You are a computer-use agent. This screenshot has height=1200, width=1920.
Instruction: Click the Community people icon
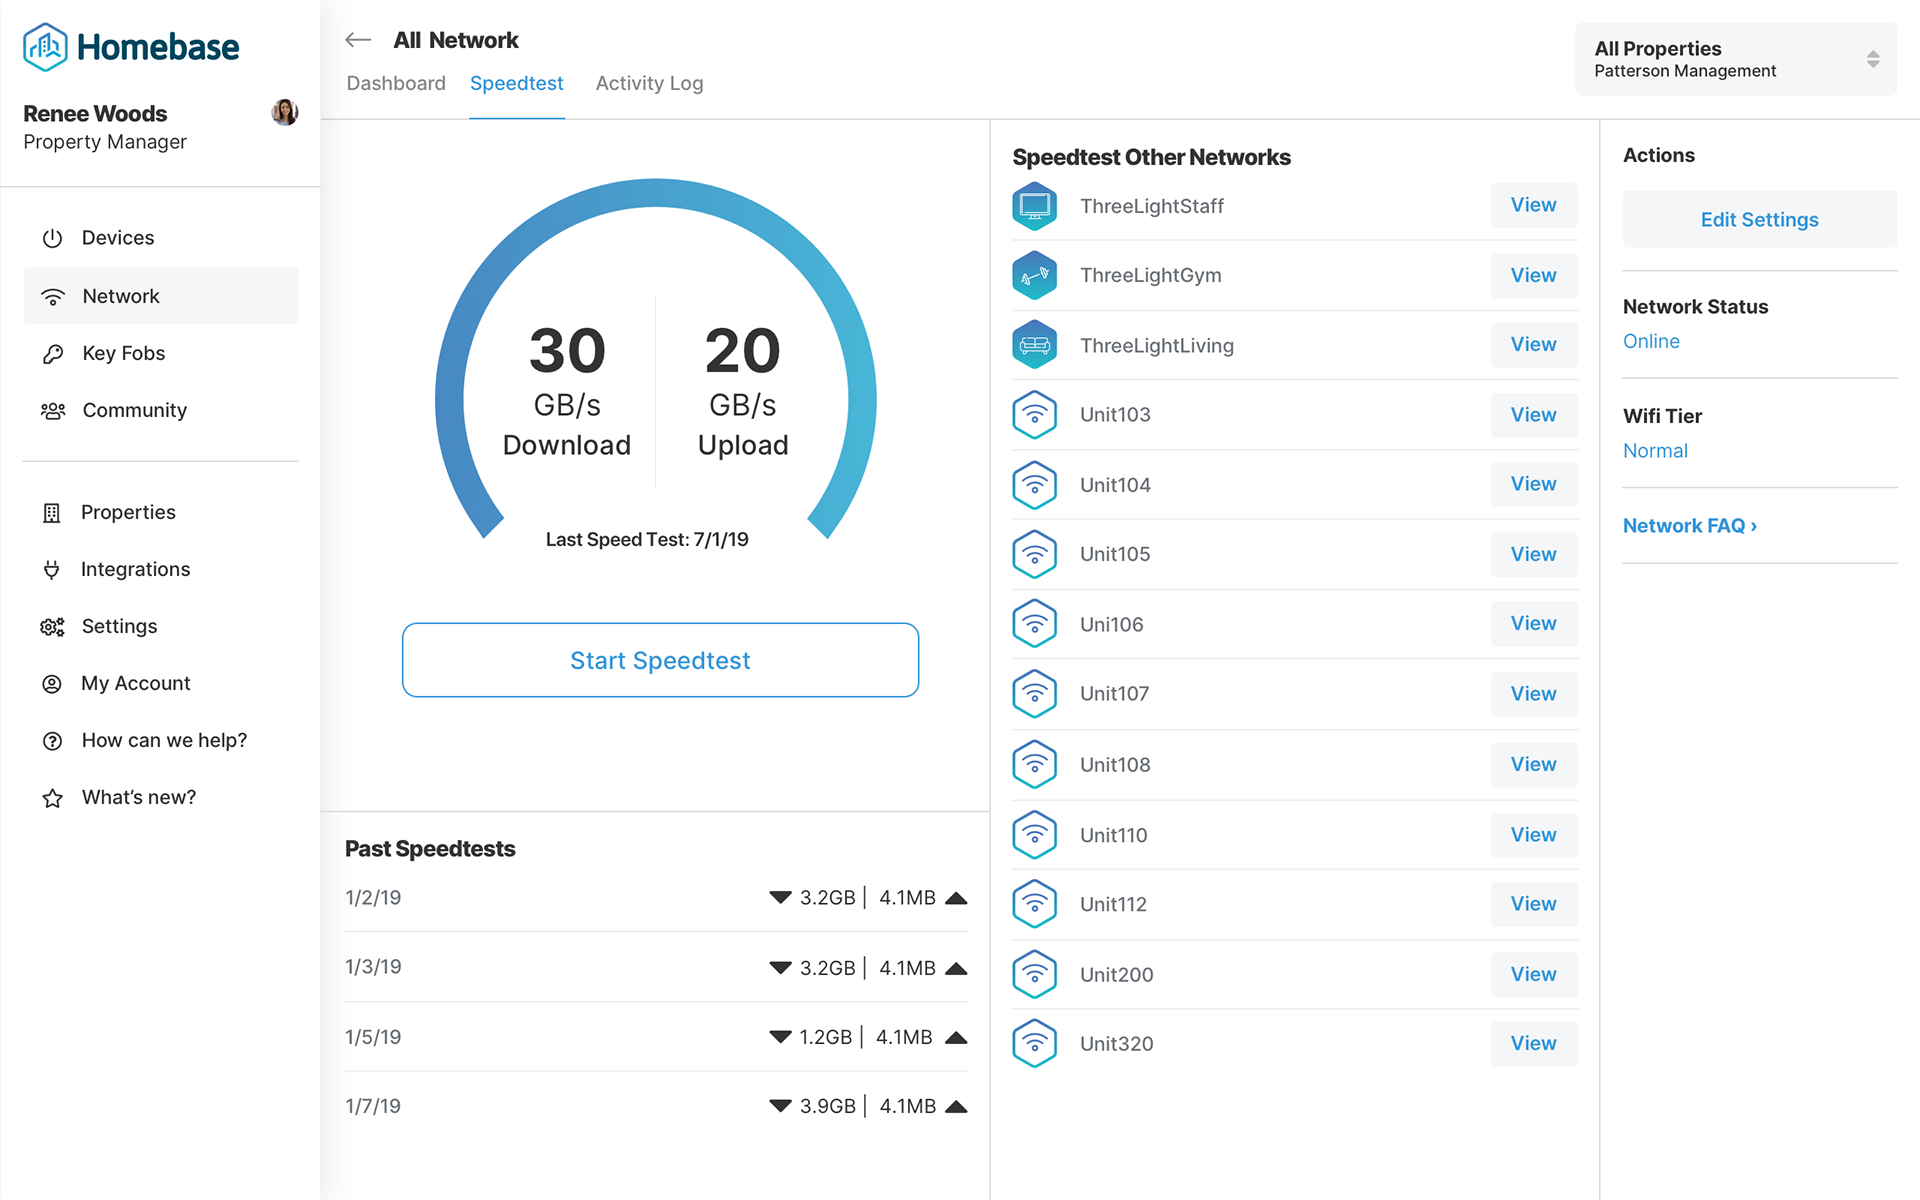pyautogui.click(x=52, y=411)
